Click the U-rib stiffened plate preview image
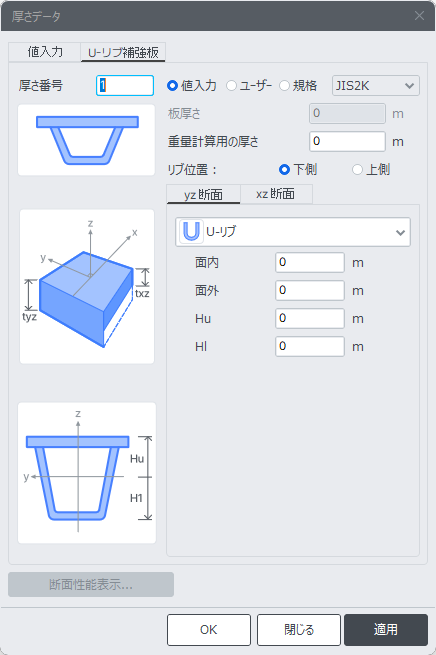Viewport: 436px width, 655px height. click(x=86, y=140)
